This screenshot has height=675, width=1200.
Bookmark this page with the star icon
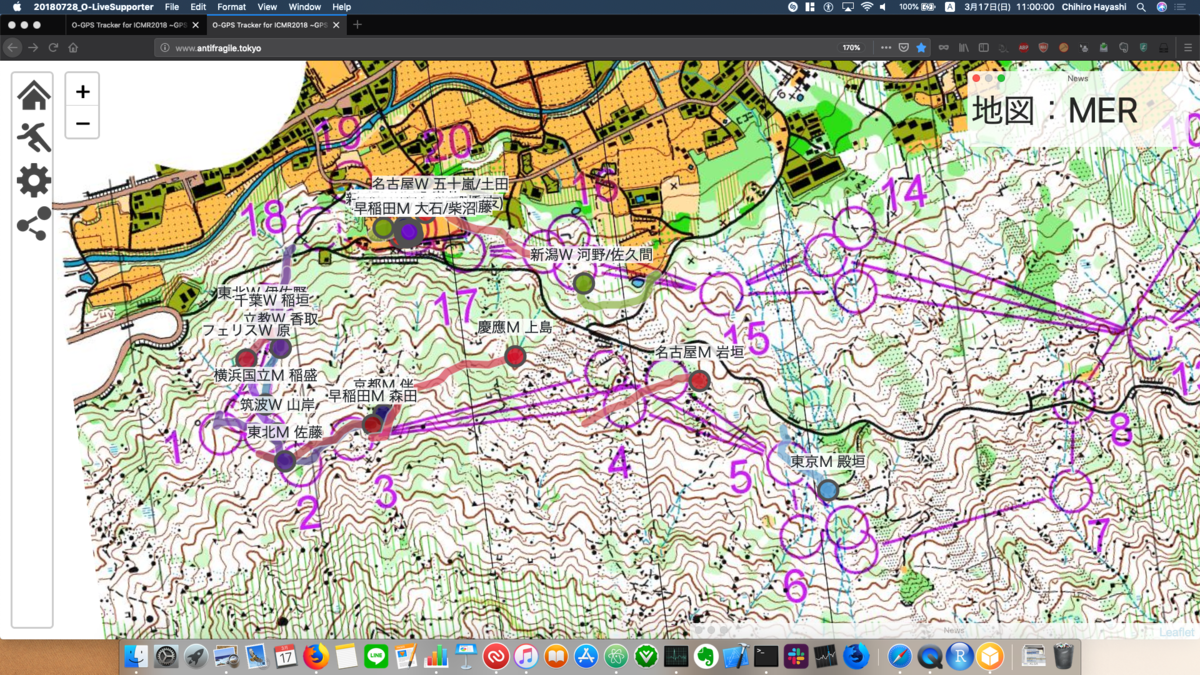click(921, 47)
